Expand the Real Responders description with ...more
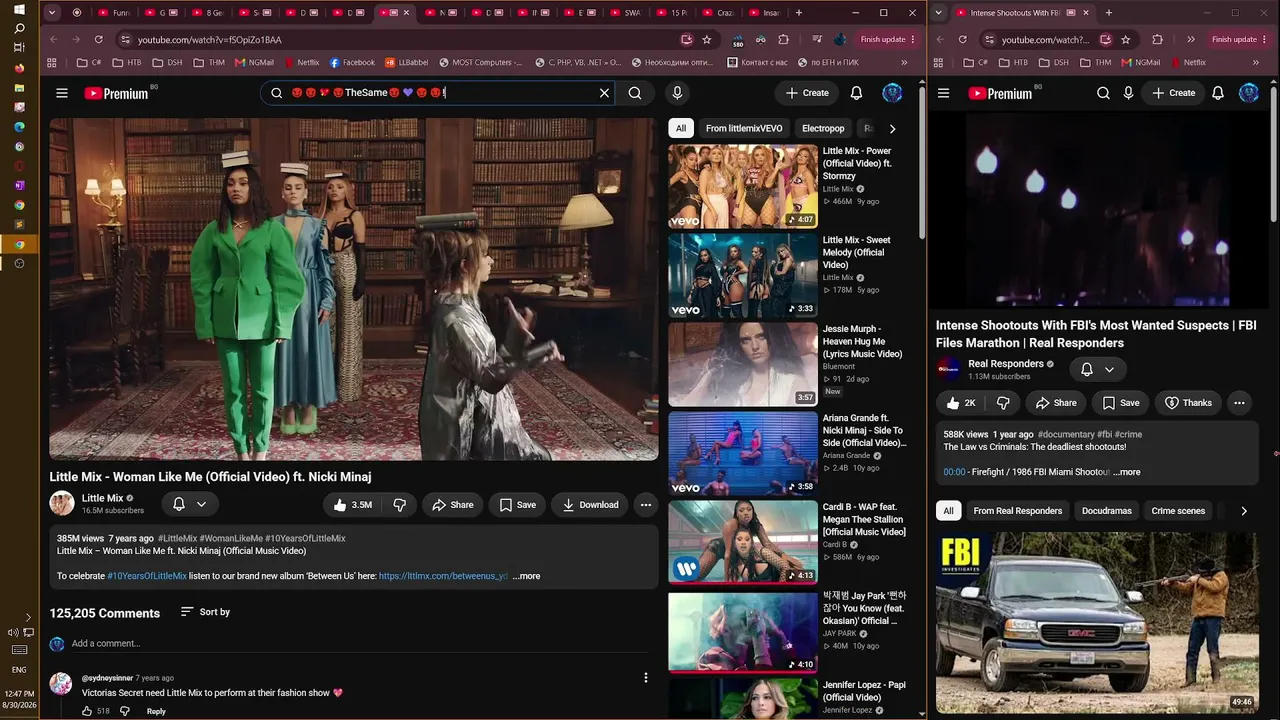 coord(1127,472)
